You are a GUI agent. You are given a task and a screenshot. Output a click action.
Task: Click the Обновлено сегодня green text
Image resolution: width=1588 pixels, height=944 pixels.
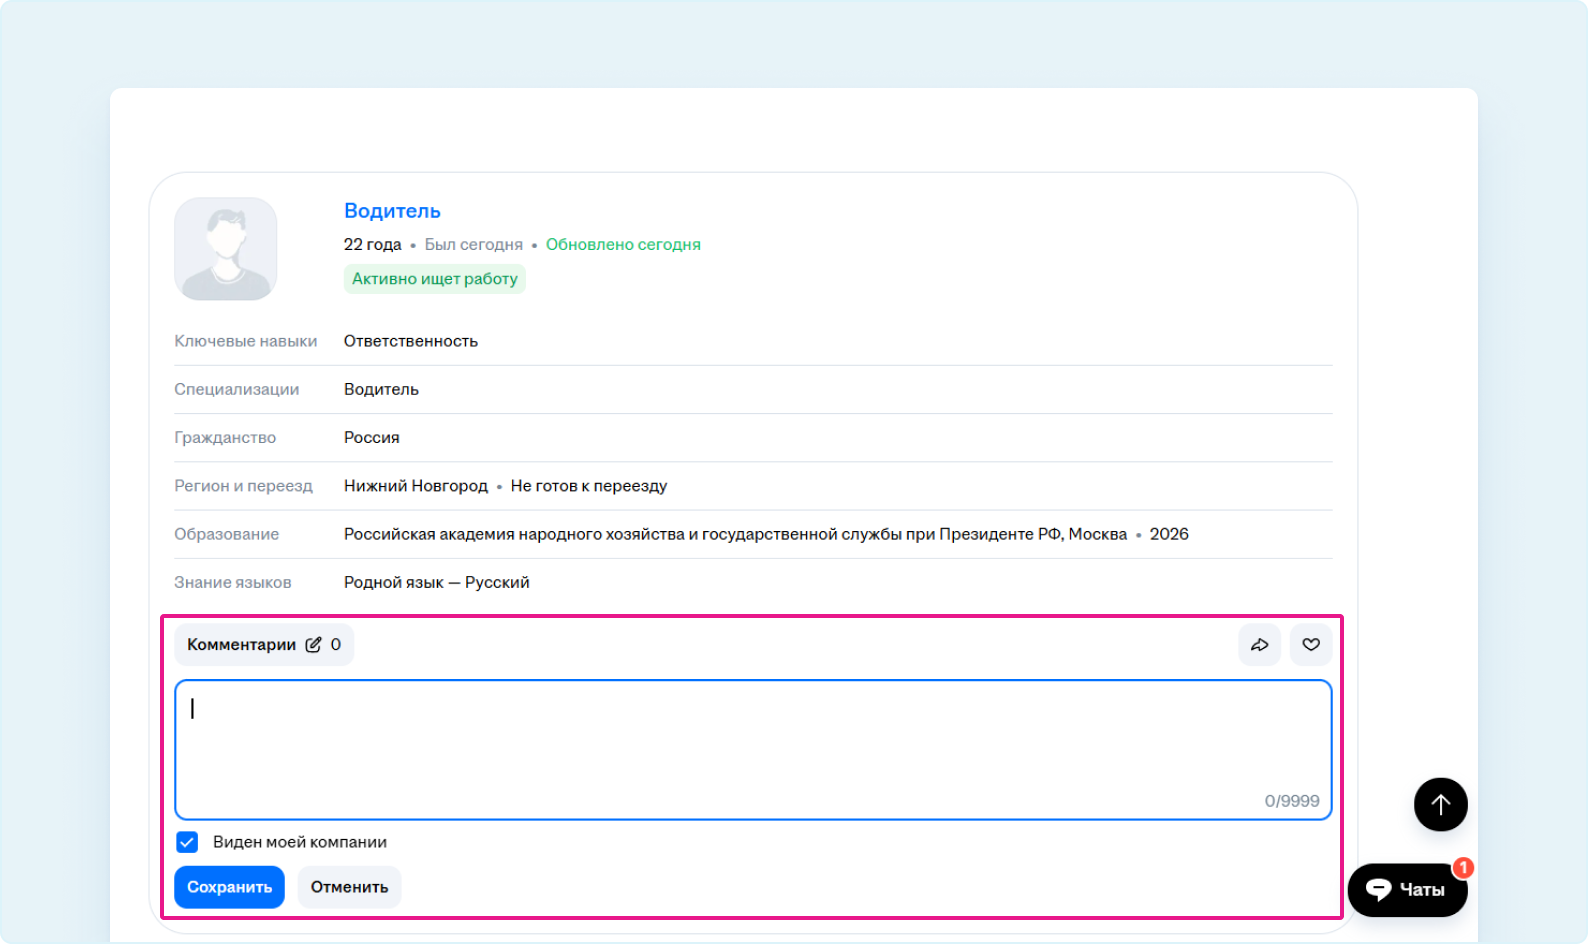pyautogui.click(x=623, y=244)
